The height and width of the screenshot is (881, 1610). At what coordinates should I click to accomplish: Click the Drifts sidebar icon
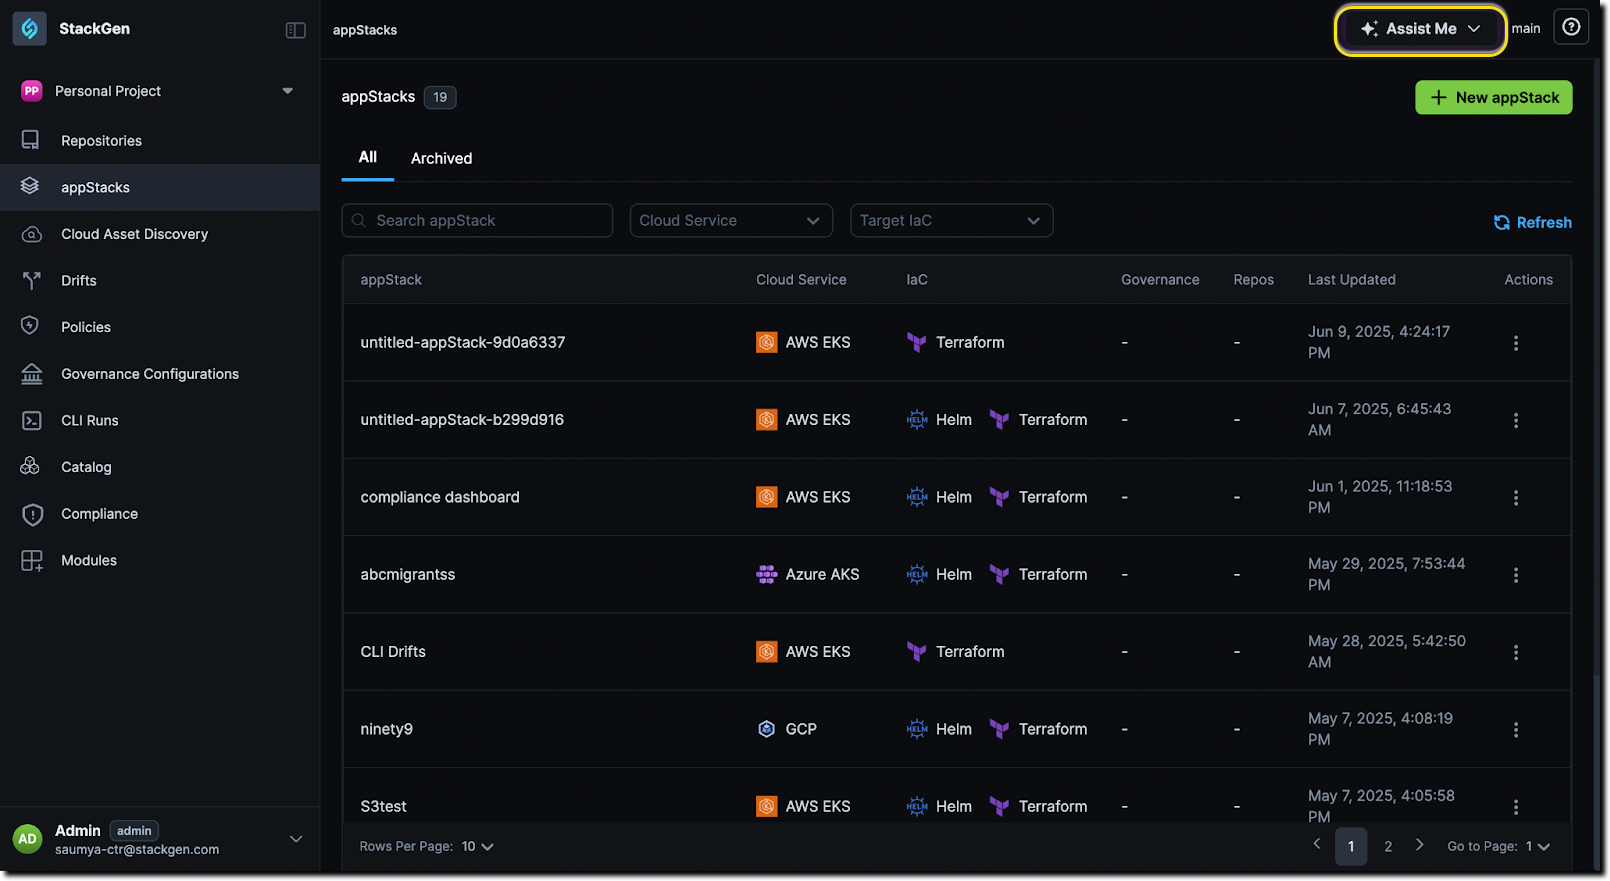click(31, 281)
